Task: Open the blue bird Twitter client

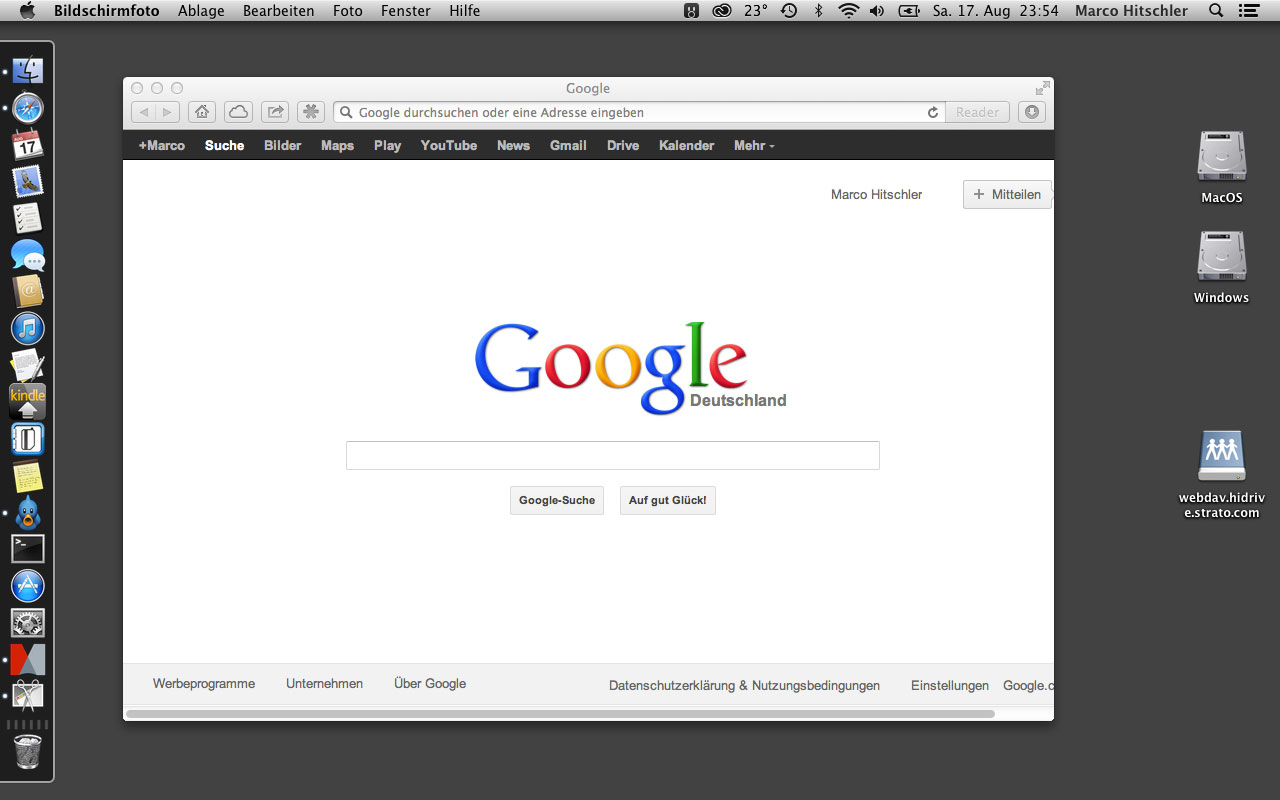Action: tap(28, 513)
